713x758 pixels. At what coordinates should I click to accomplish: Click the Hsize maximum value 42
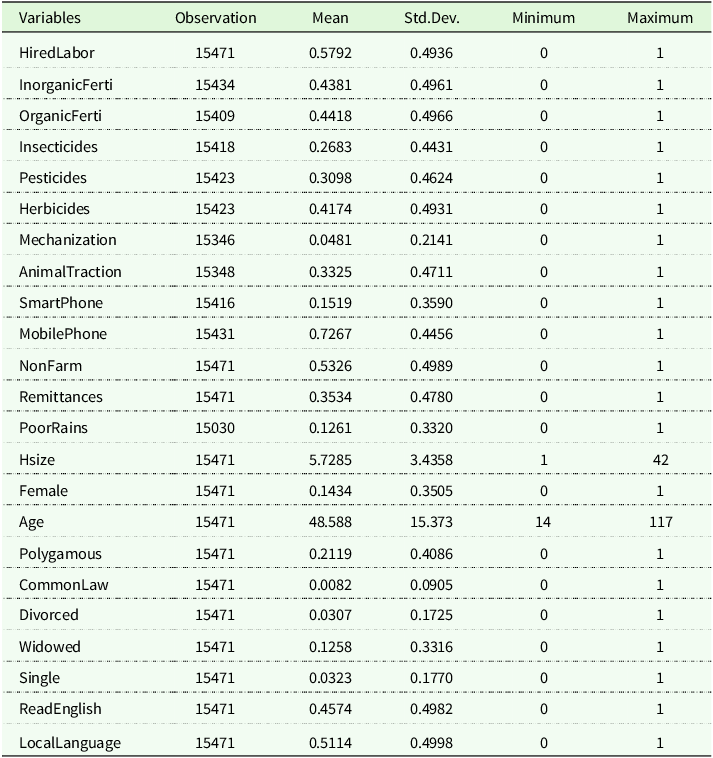pos(660,459)
